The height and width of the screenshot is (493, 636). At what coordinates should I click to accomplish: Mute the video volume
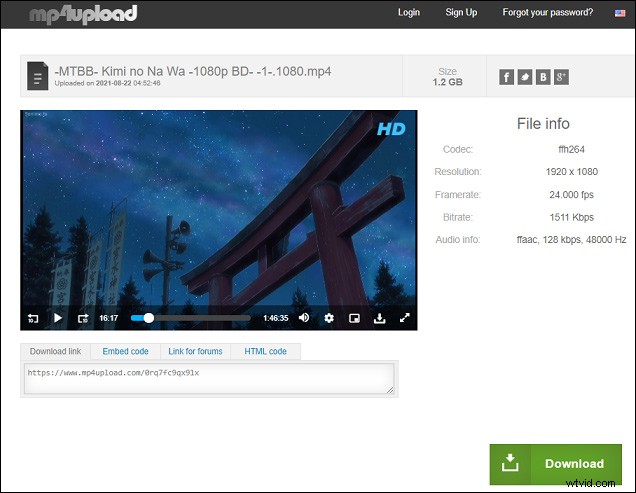(x=304, y=318)
